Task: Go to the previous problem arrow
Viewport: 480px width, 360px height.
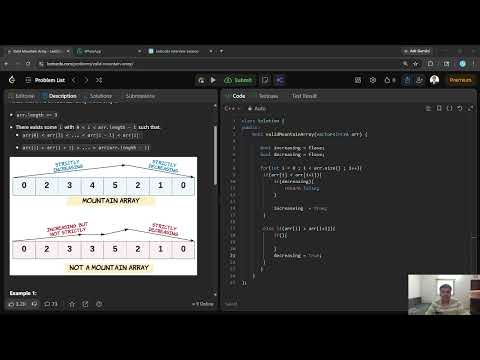Action: [x=74, y=80]
